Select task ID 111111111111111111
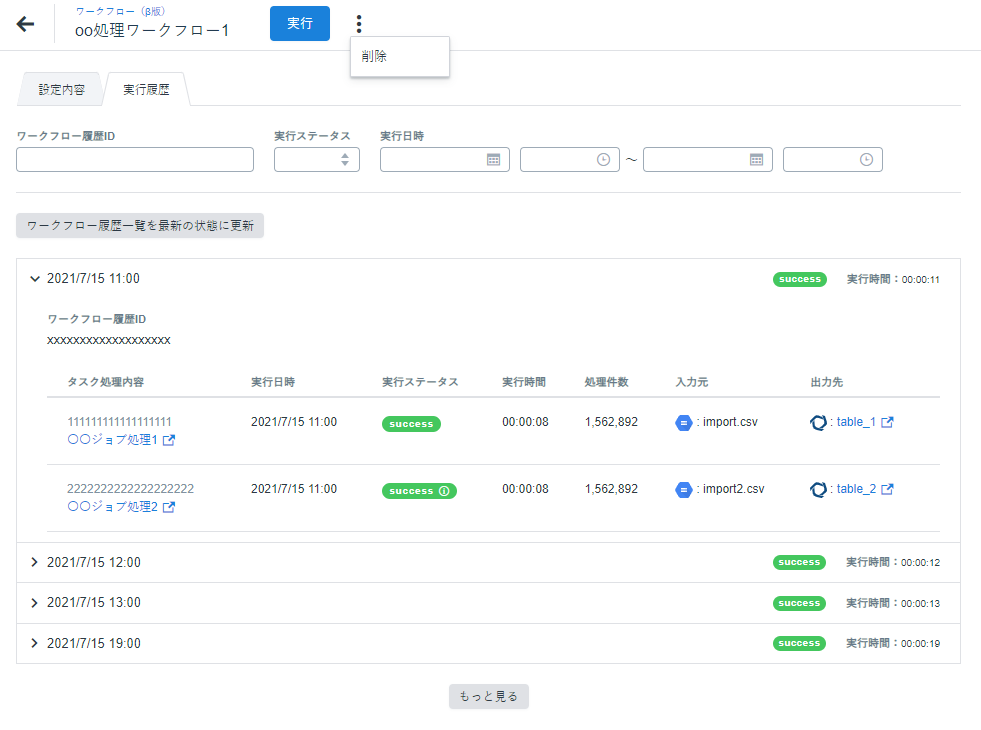981x730 pixels. (x=119, y=422)
